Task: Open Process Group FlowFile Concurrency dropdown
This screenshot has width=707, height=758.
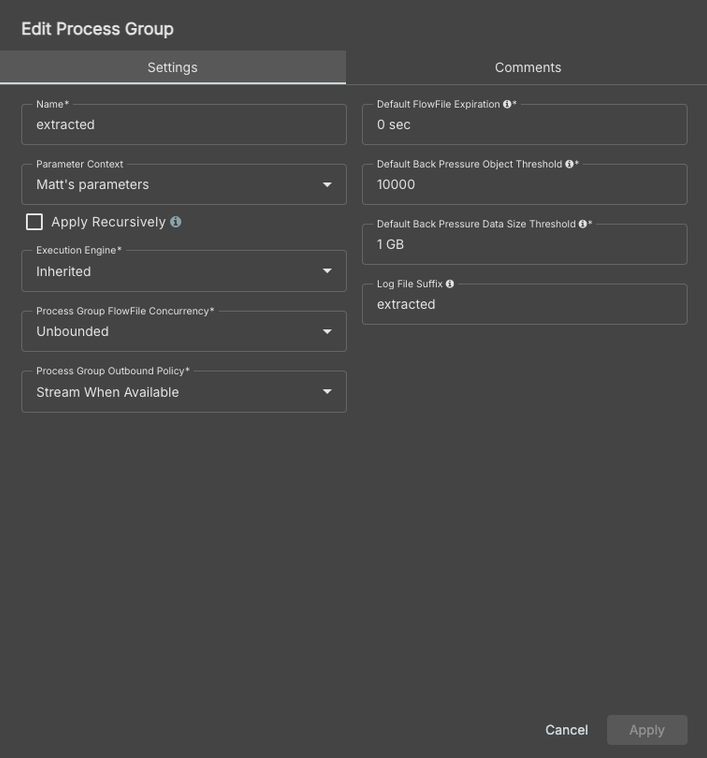Action: [x=184, y=332]
